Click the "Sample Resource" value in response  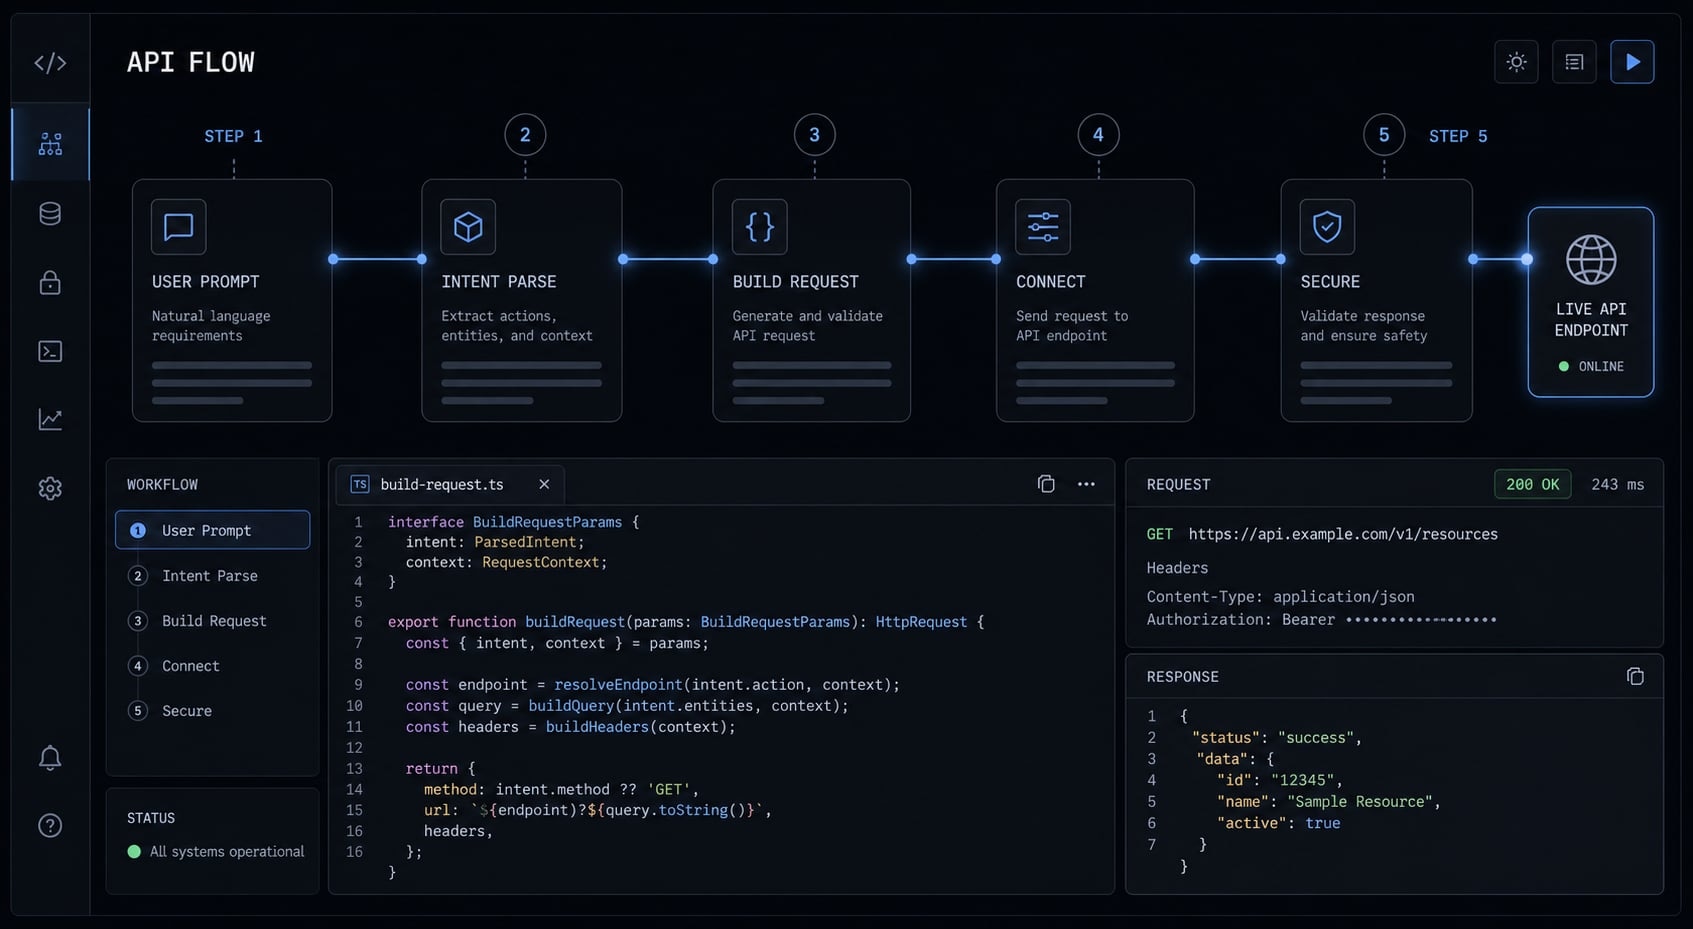(1361, 802)
